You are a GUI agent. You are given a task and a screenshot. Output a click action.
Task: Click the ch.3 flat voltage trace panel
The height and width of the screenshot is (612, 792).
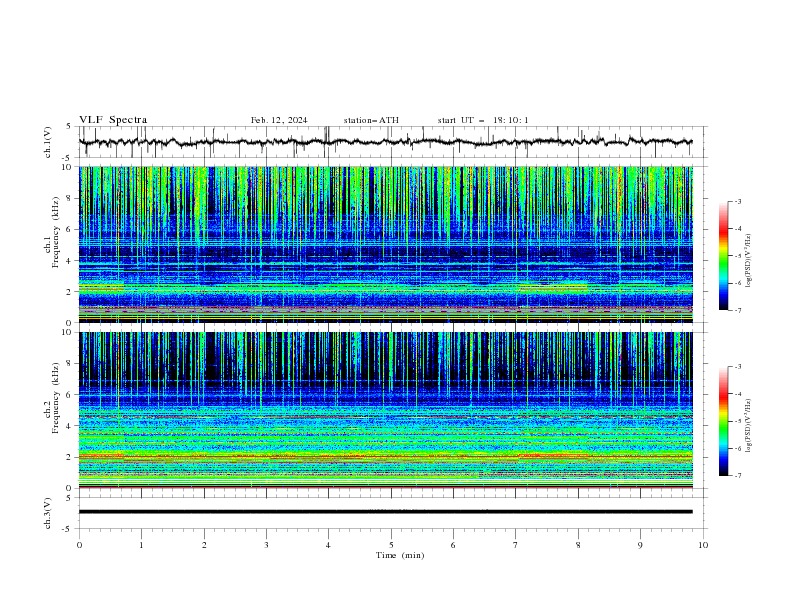pyautogui.click(x=393, y=513)
